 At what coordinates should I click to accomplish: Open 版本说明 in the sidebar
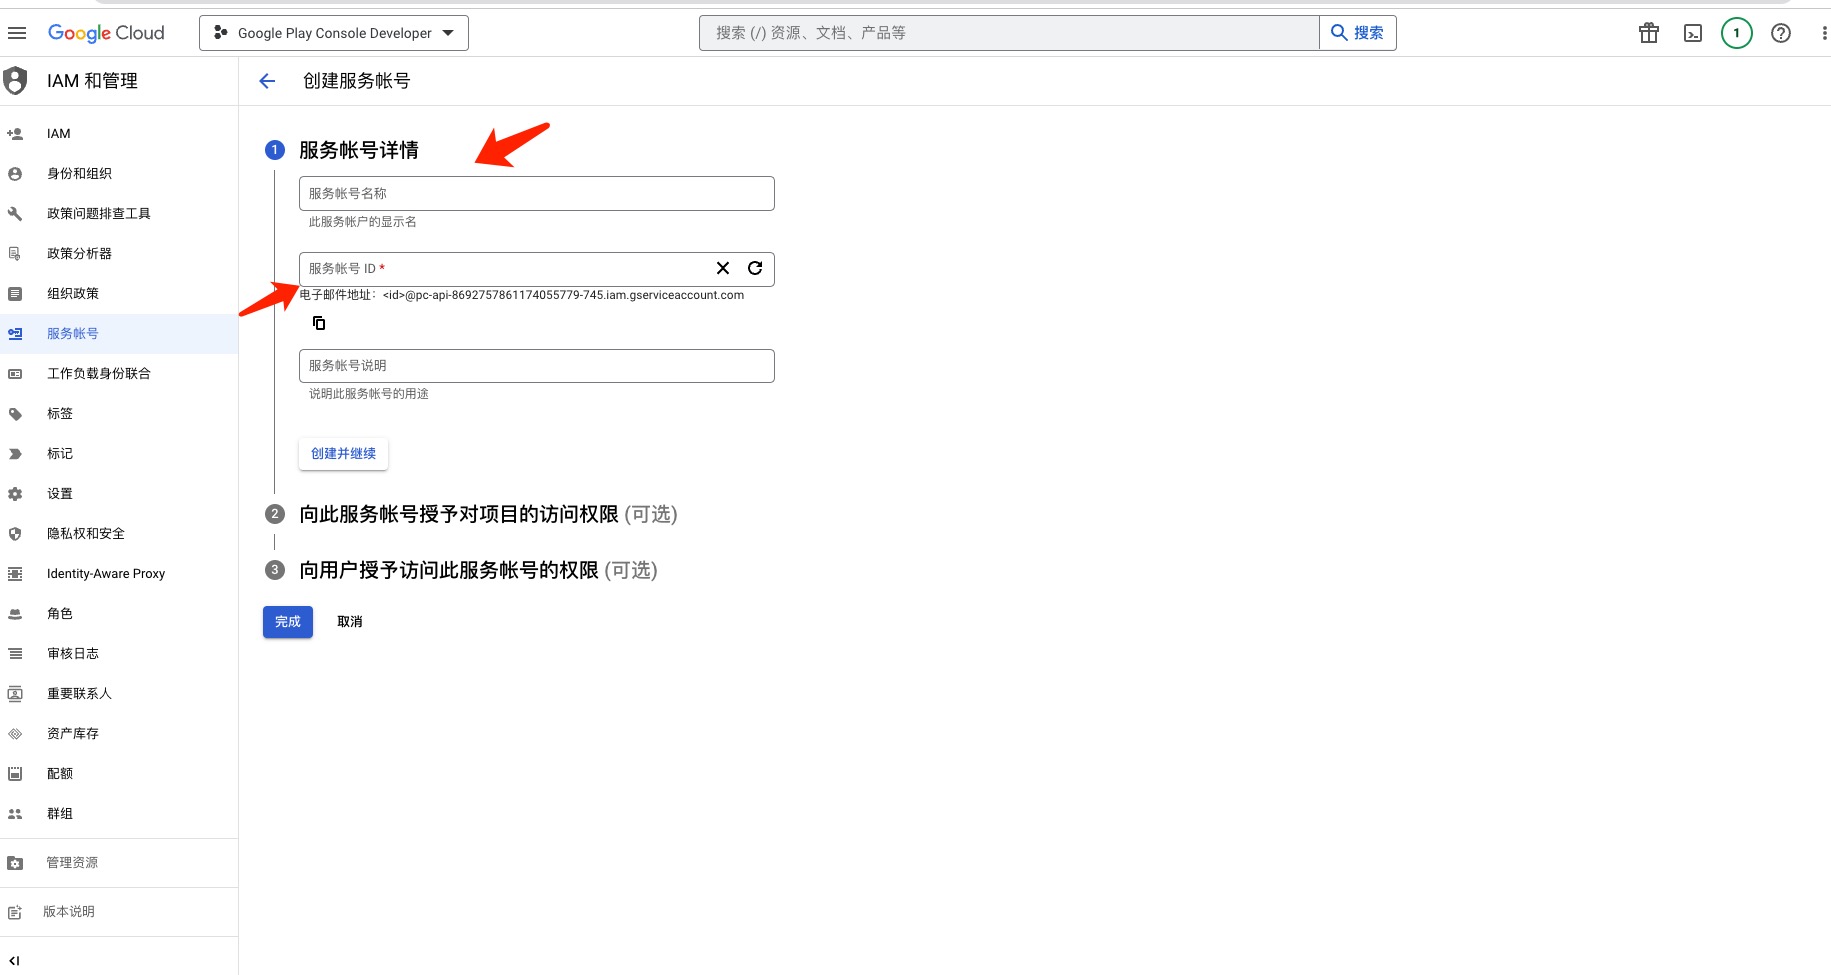119,911
